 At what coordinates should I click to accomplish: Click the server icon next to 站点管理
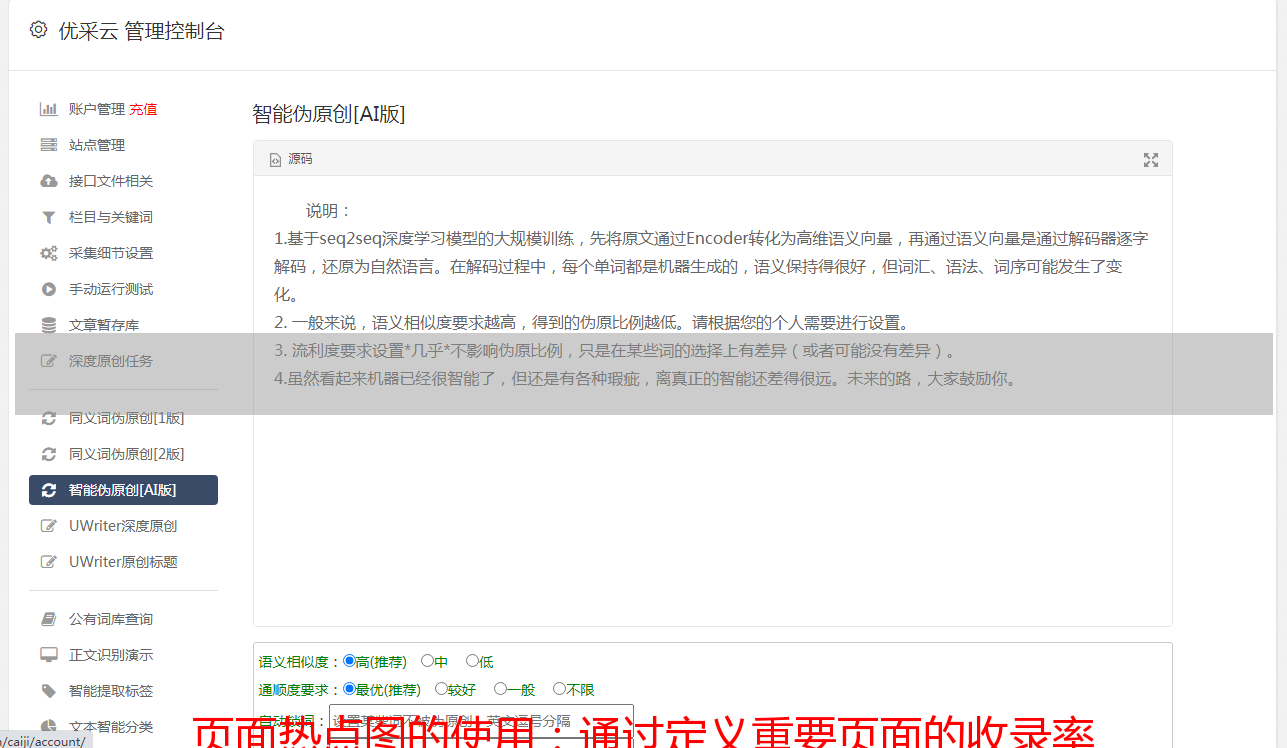tap(48, 145)
